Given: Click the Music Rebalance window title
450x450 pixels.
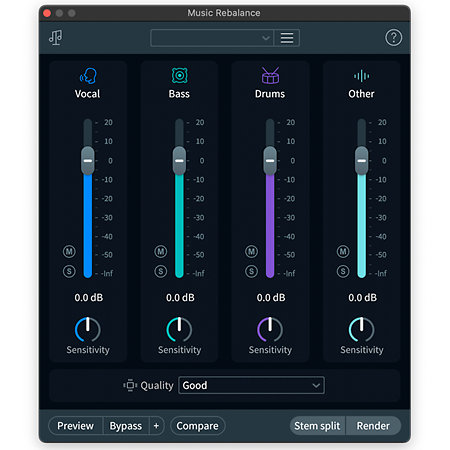Looking at the screenshot, I should [224, 13].
